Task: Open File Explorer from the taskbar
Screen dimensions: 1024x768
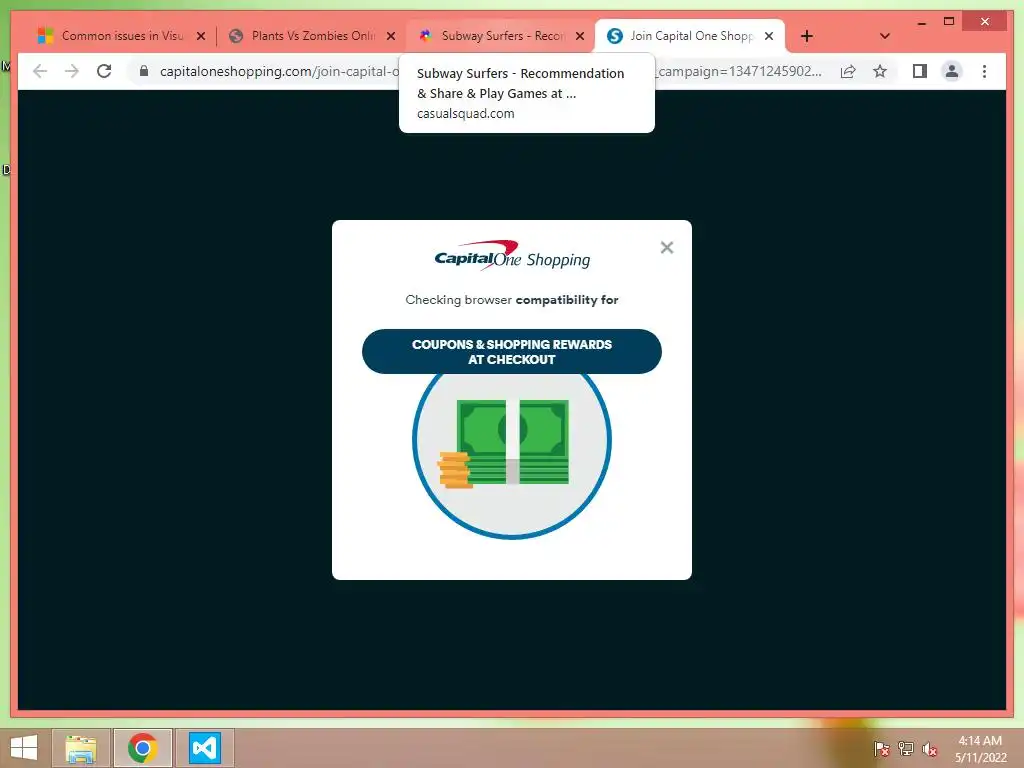Action: coord(80,748)
